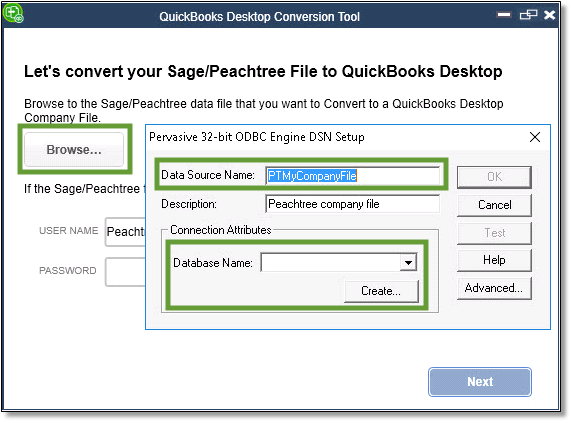Click OK in DSN Setup dialog

pyautogui.click(x=494, y=177)
